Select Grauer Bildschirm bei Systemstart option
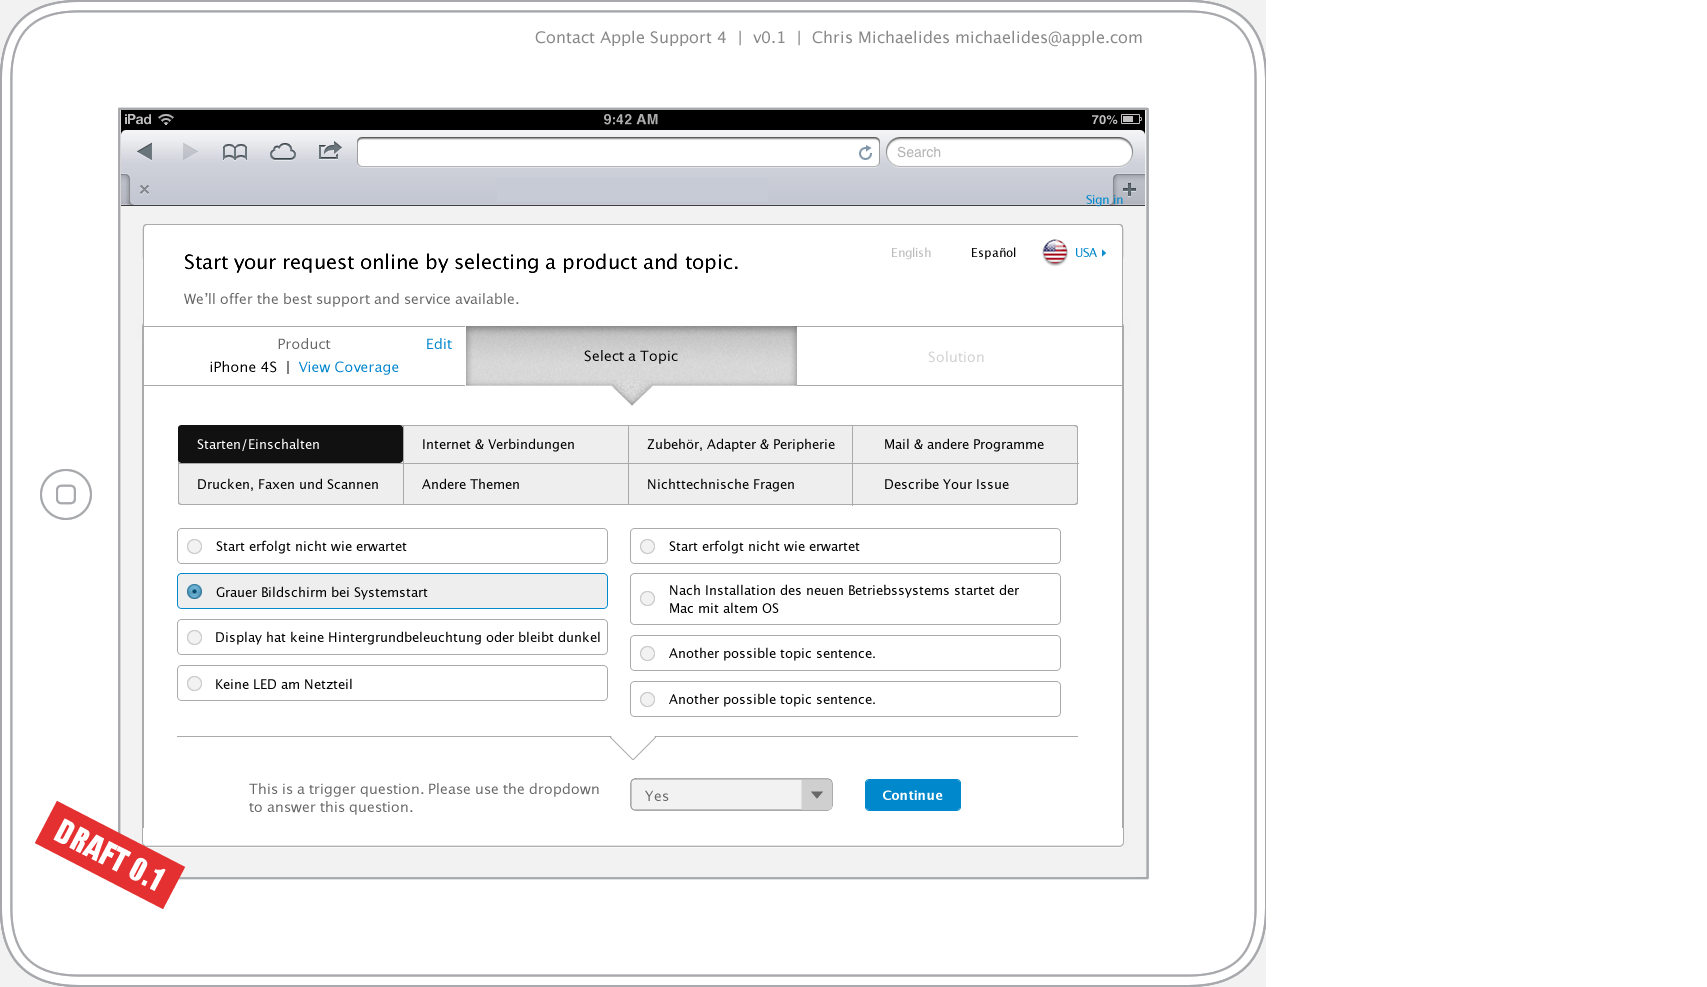Viewport: 1707px width, 987px height. [x=195, y=592]
